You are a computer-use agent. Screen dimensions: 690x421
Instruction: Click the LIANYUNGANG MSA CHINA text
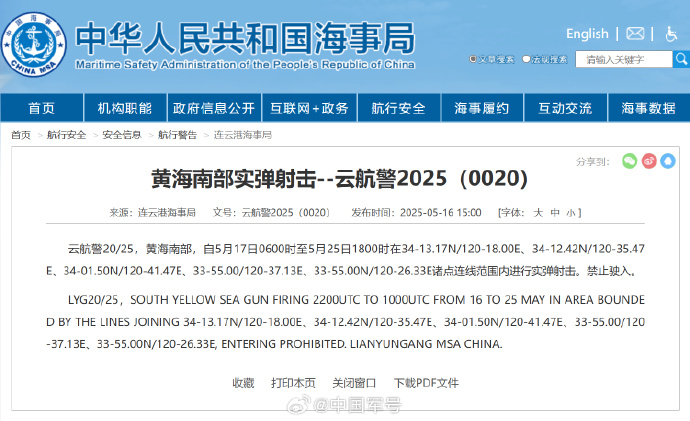tap(426, 344)
